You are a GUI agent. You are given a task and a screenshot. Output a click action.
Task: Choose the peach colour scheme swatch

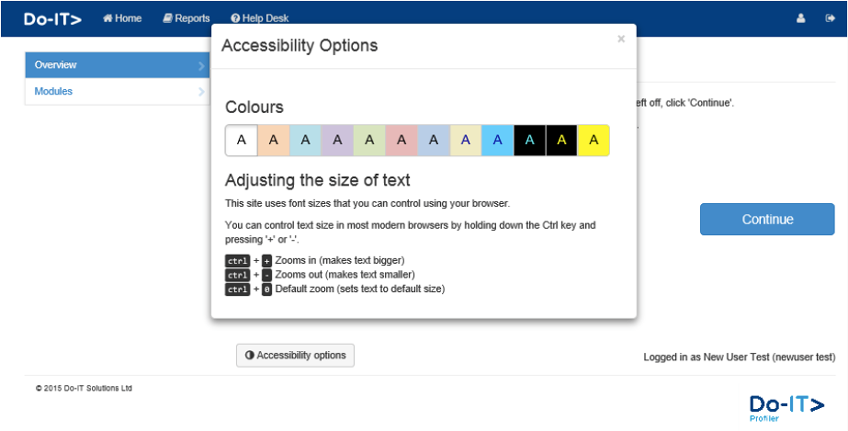click(x=273, y=140)
